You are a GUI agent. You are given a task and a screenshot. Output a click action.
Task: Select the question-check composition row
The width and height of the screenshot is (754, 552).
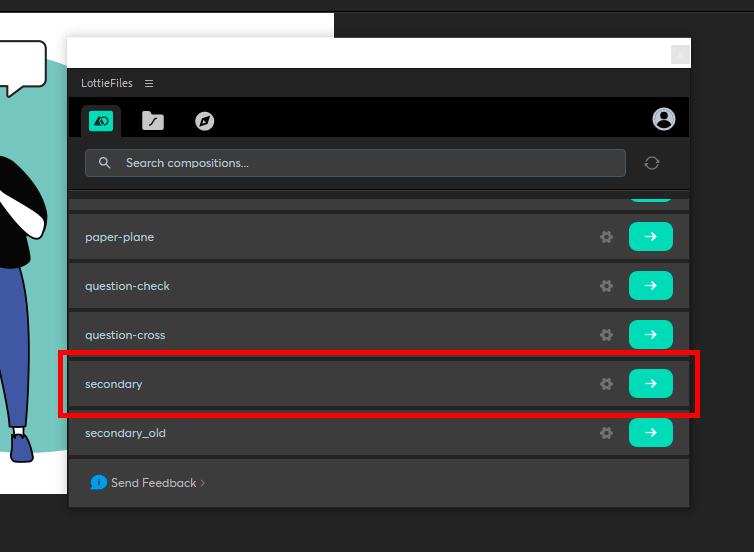point(300,286)
